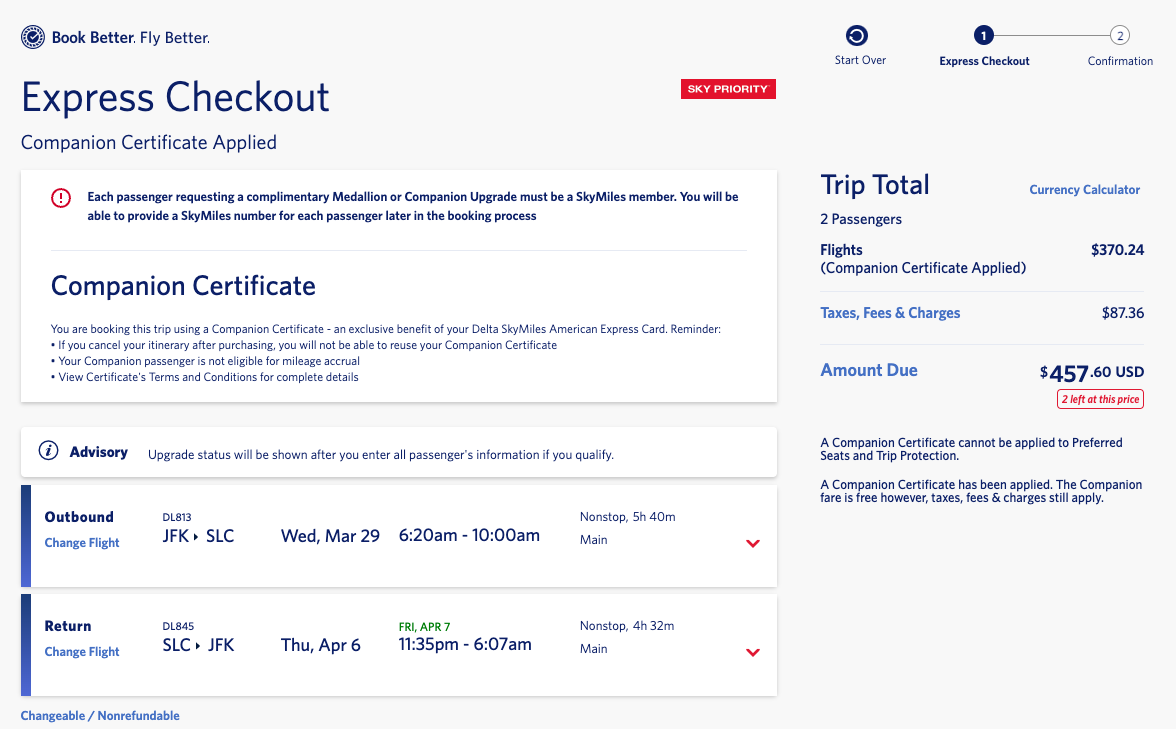Click the Amount Due total amount
Image resolution: width=1176 pixels, height=729 pixels.
point(1090,370)
